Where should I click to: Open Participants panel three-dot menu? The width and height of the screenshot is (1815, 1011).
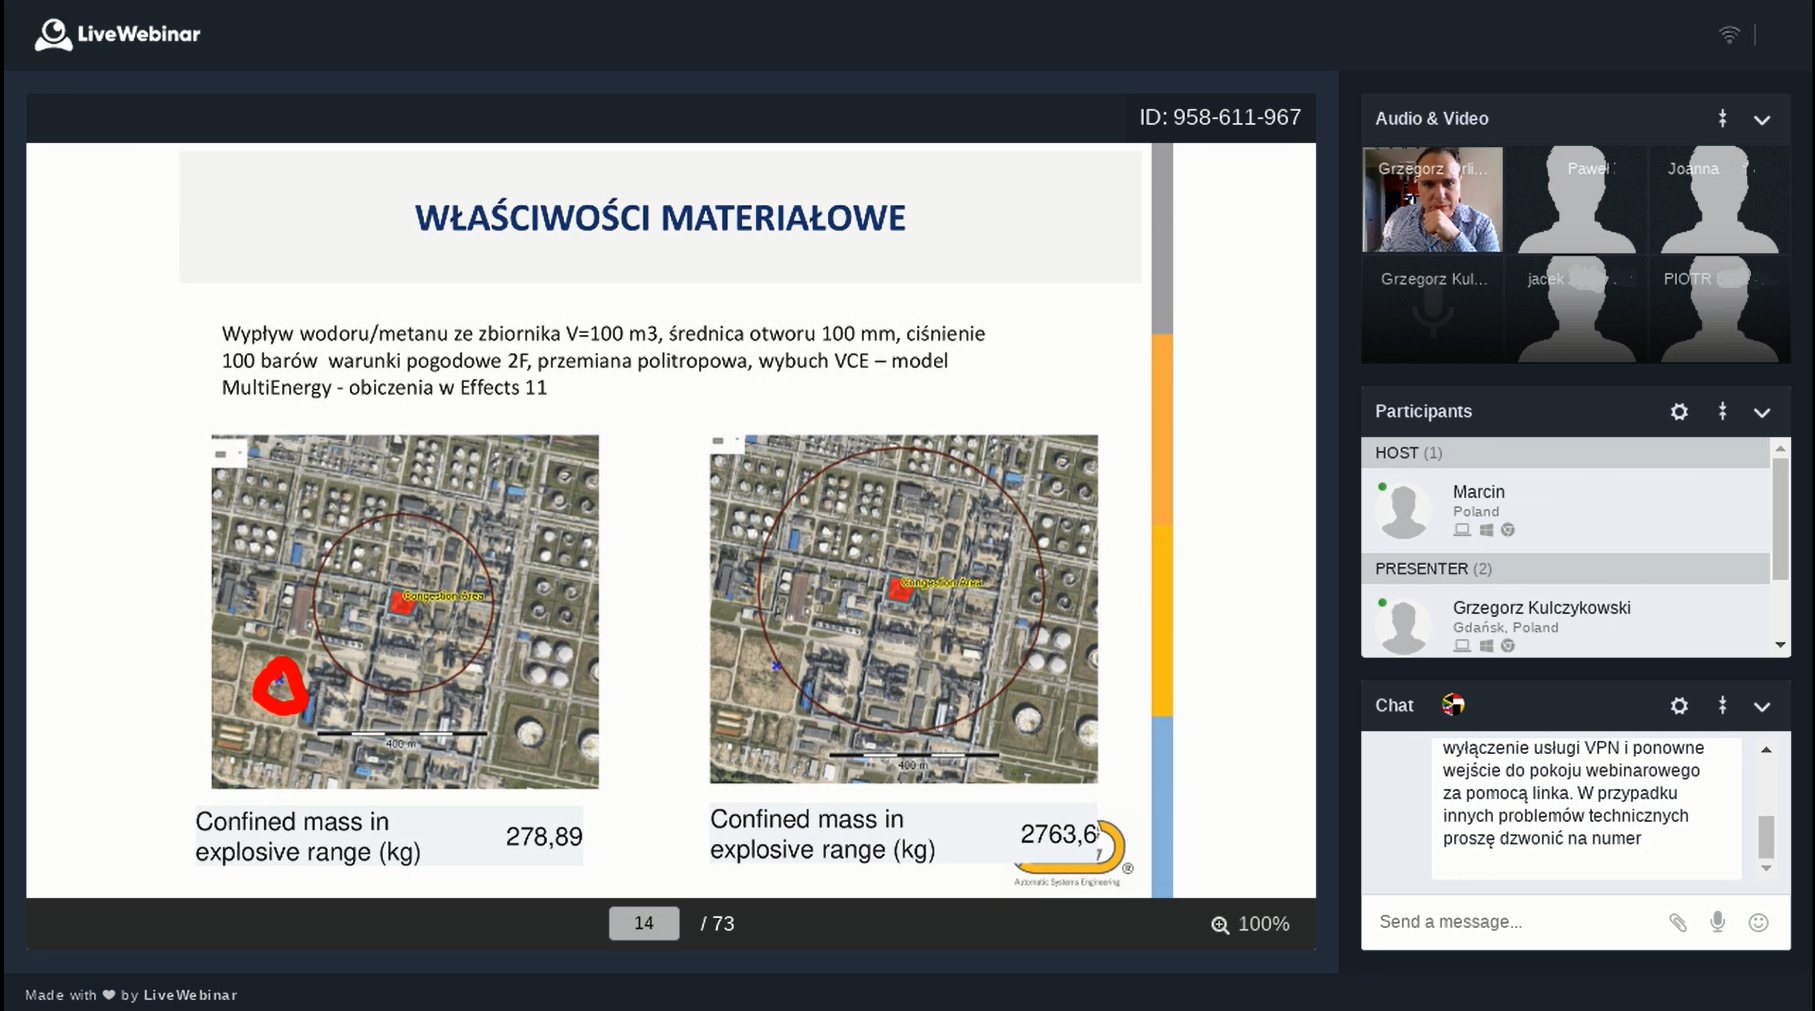pos(1722,412)
